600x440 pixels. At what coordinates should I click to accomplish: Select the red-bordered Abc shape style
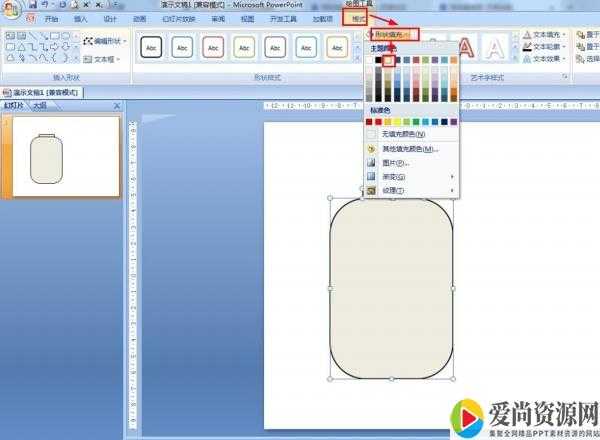212,46
